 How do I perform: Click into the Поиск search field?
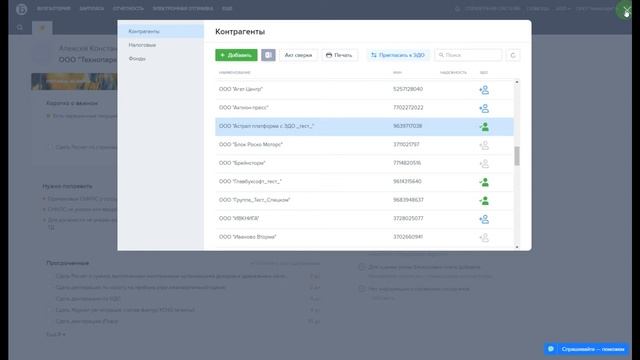click(x=468, y=55)
